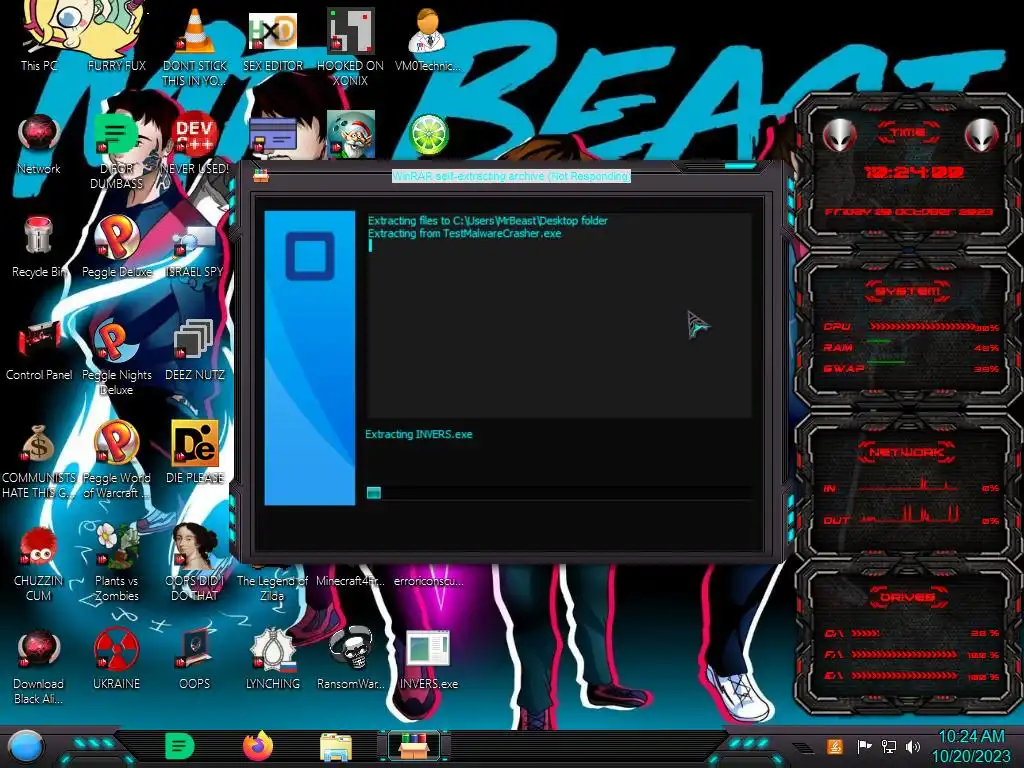Click the volume speaker tray icon
This screenshot has width=1024, height=768.
point(913,746)
